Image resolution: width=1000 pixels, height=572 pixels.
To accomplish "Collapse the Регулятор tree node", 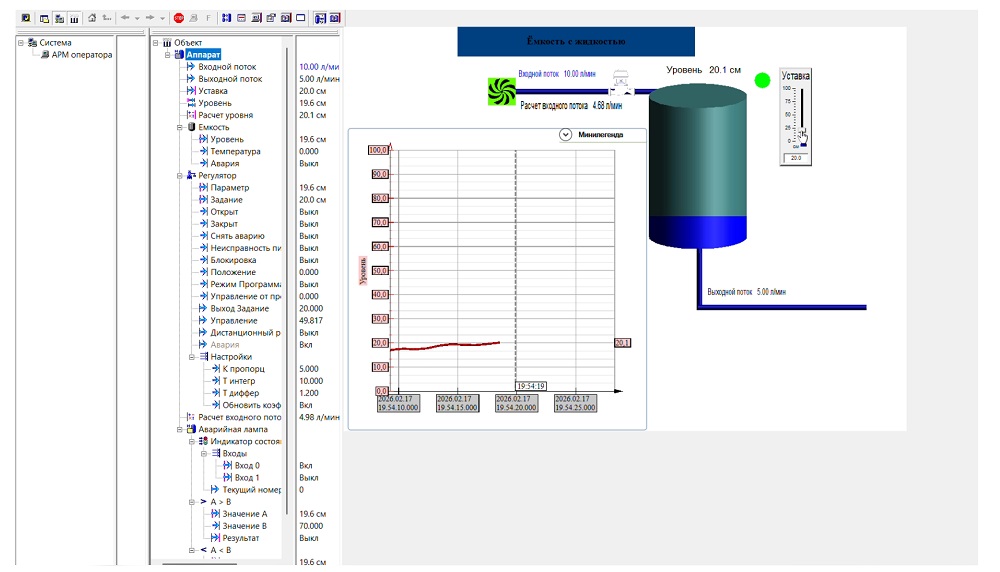I will [x=180, y=176].
